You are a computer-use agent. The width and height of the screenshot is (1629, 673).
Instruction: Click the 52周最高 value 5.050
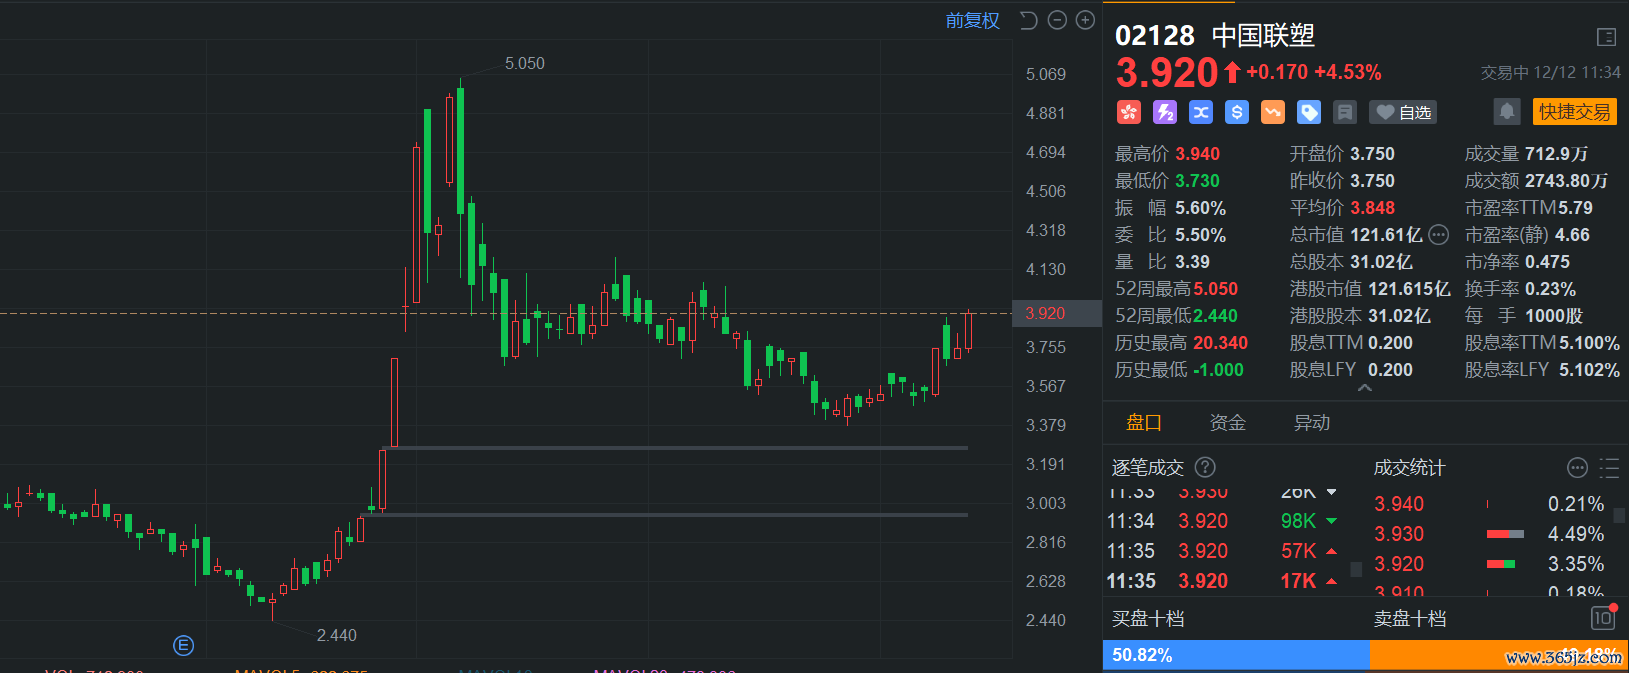[x=1216, y=289]
